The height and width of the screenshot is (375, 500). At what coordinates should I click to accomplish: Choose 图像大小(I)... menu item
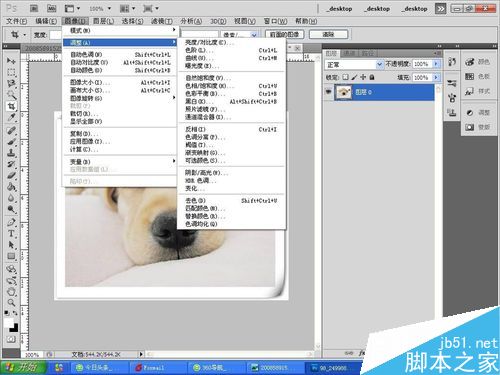(x=120, y=82)
